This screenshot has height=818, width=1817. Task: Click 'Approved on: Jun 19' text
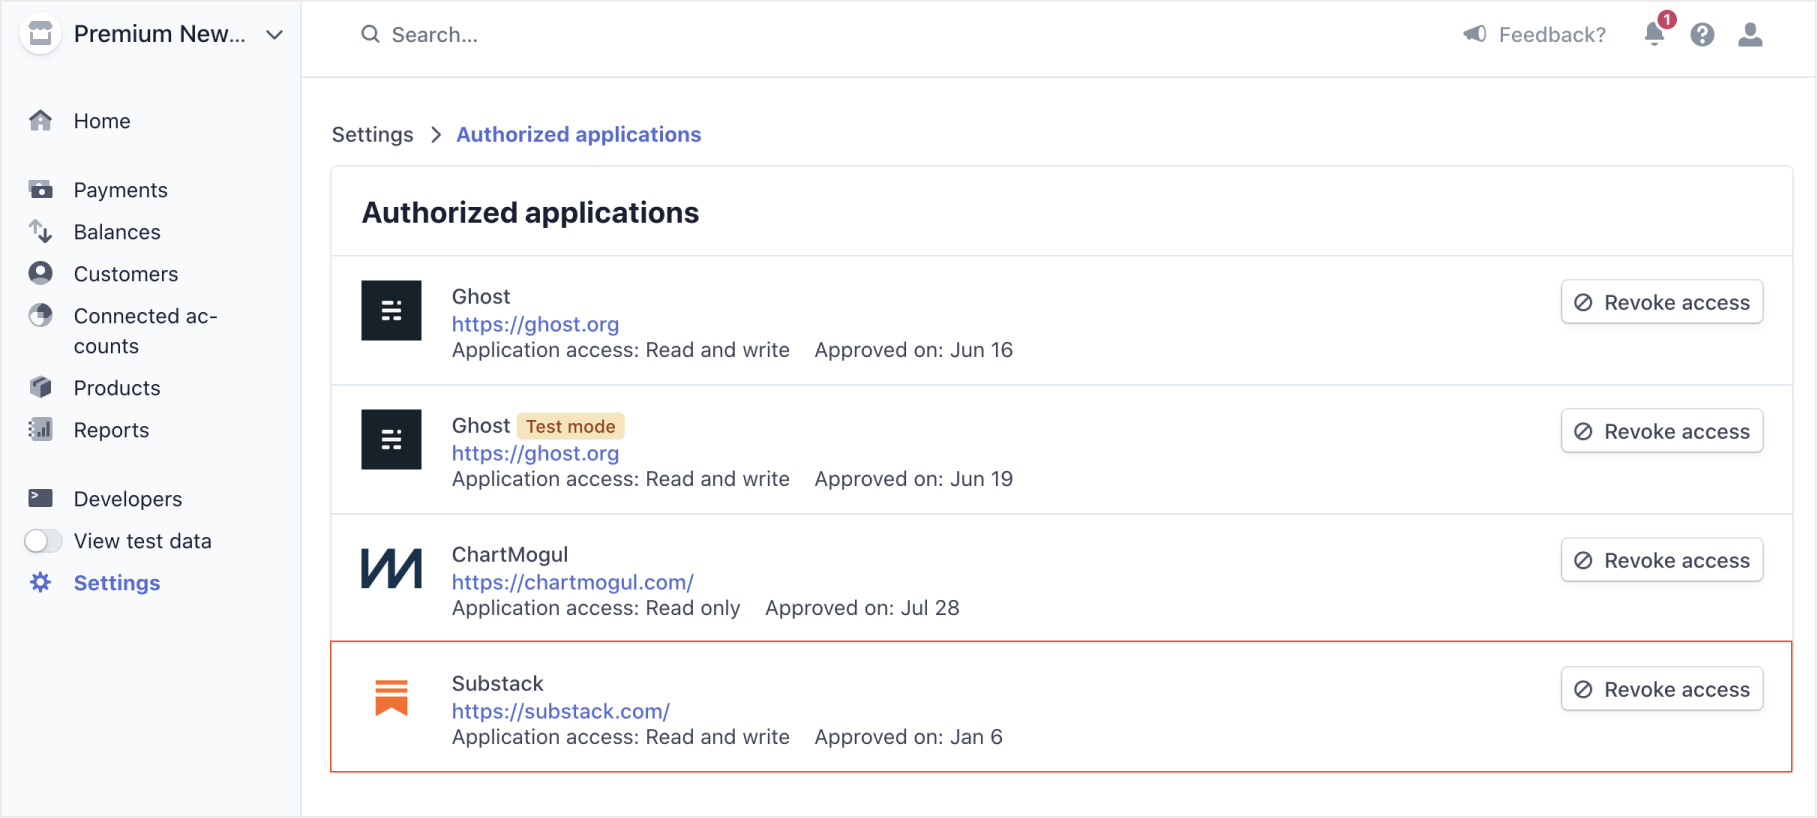tap(914, 479)
